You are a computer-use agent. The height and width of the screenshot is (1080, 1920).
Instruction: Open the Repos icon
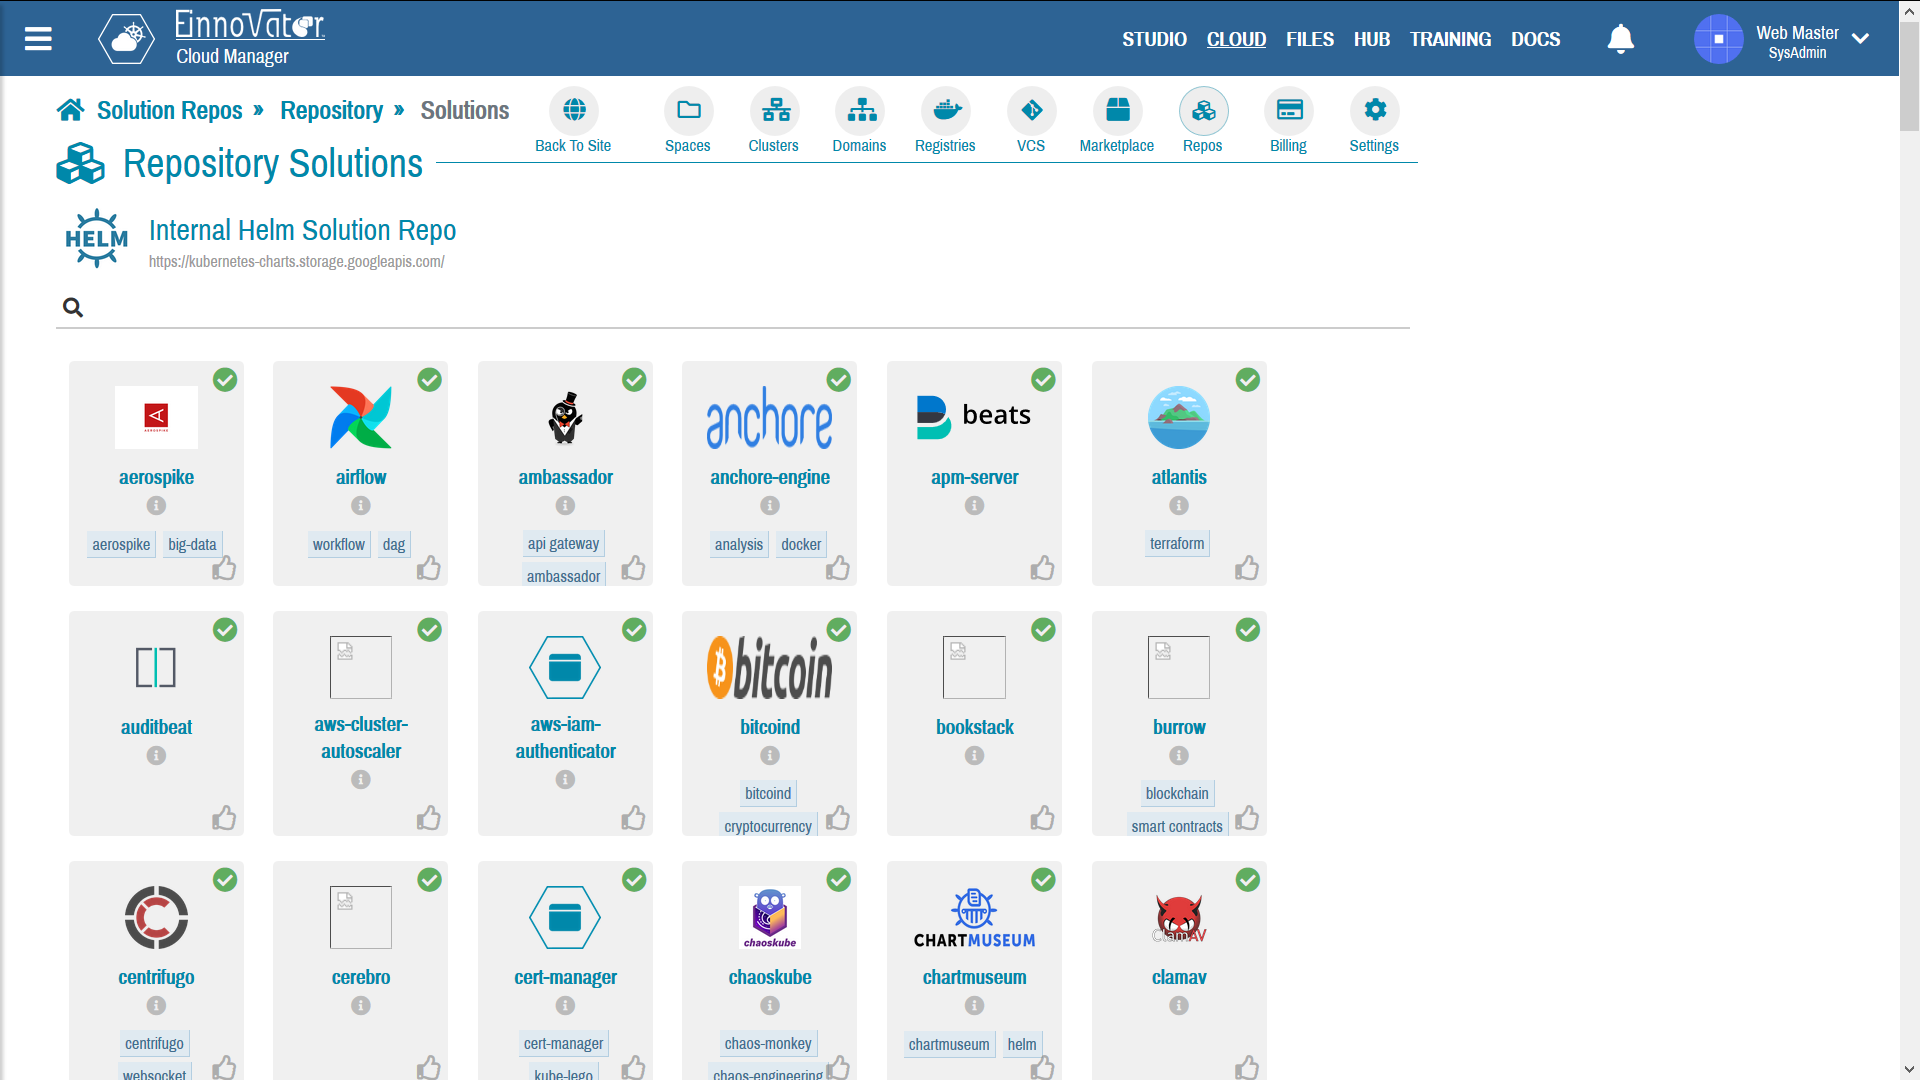pos(1203,110)
